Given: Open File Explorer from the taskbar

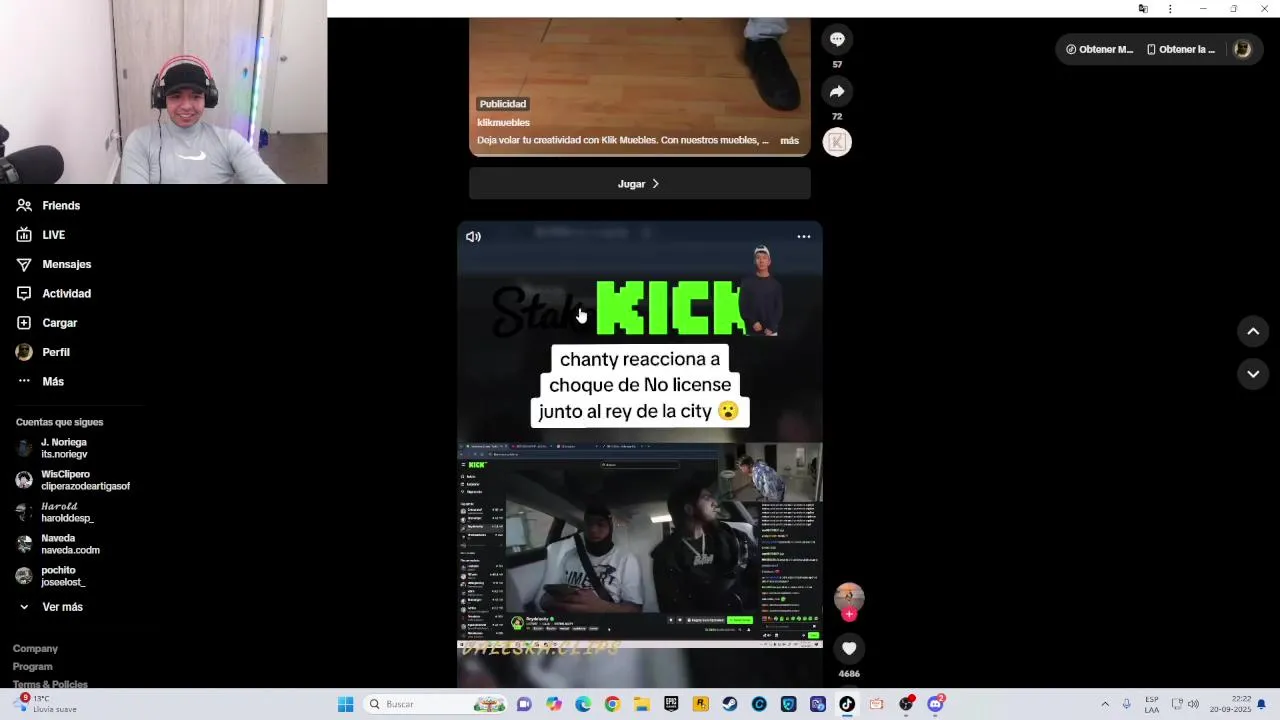Looking at the screenshot, I should [x=642, y=704].
